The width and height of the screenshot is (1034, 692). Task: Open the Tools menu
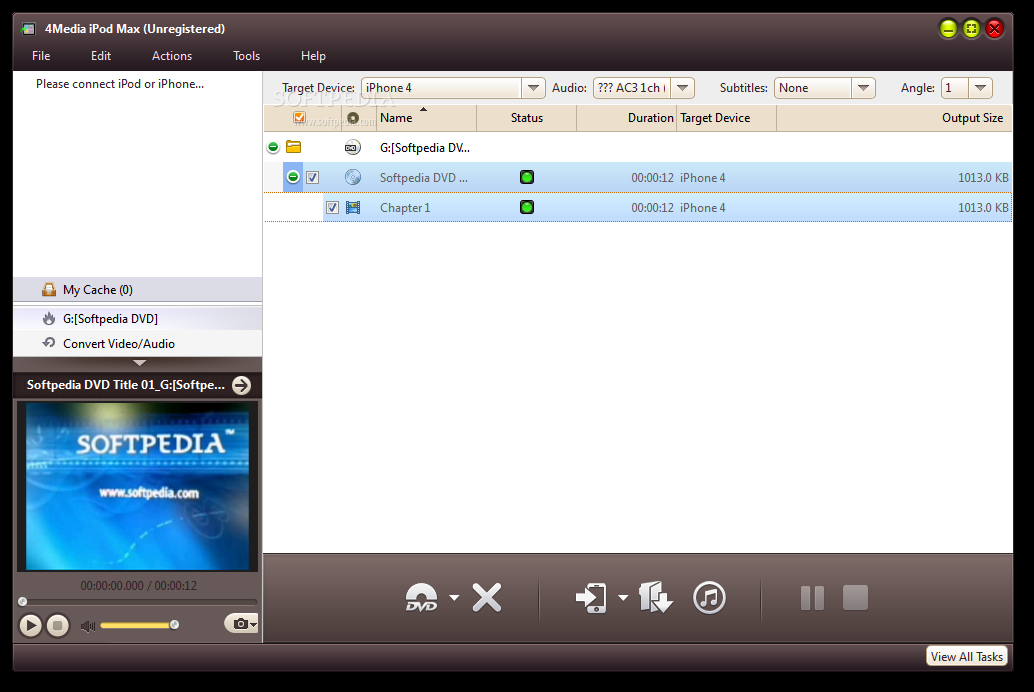[x=246, y=56]
